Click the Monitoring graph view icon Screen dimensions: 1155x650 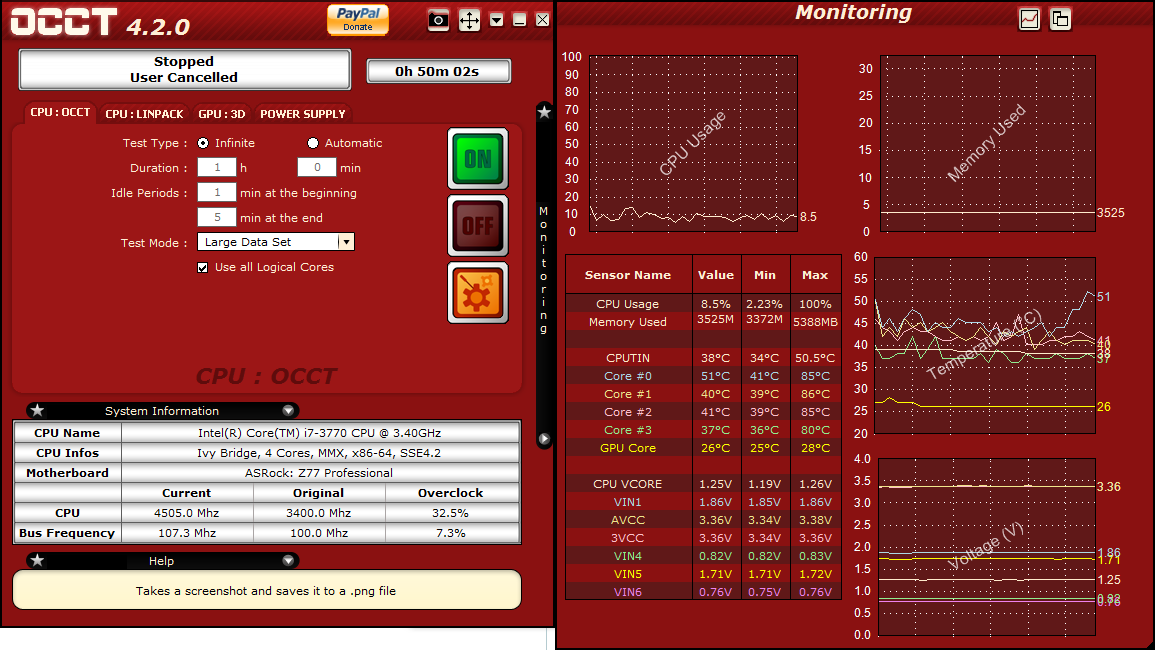click(x=1029, y=19)
